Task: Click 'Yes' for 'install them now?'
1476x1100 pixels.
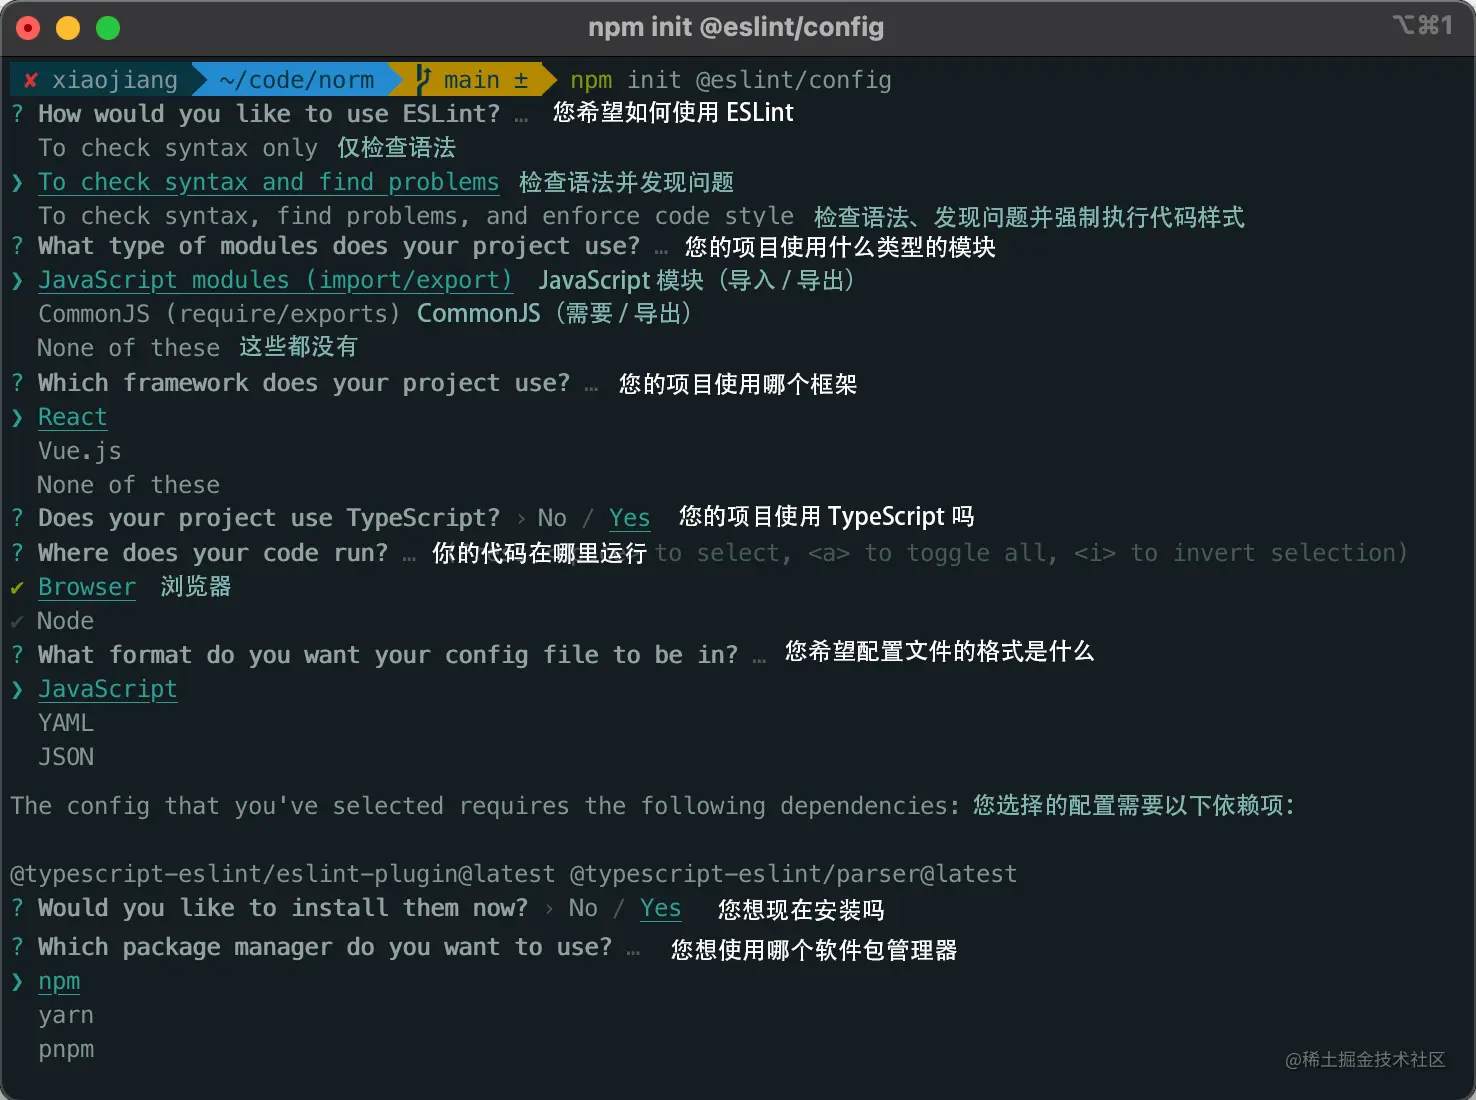Action: [660, 908]
